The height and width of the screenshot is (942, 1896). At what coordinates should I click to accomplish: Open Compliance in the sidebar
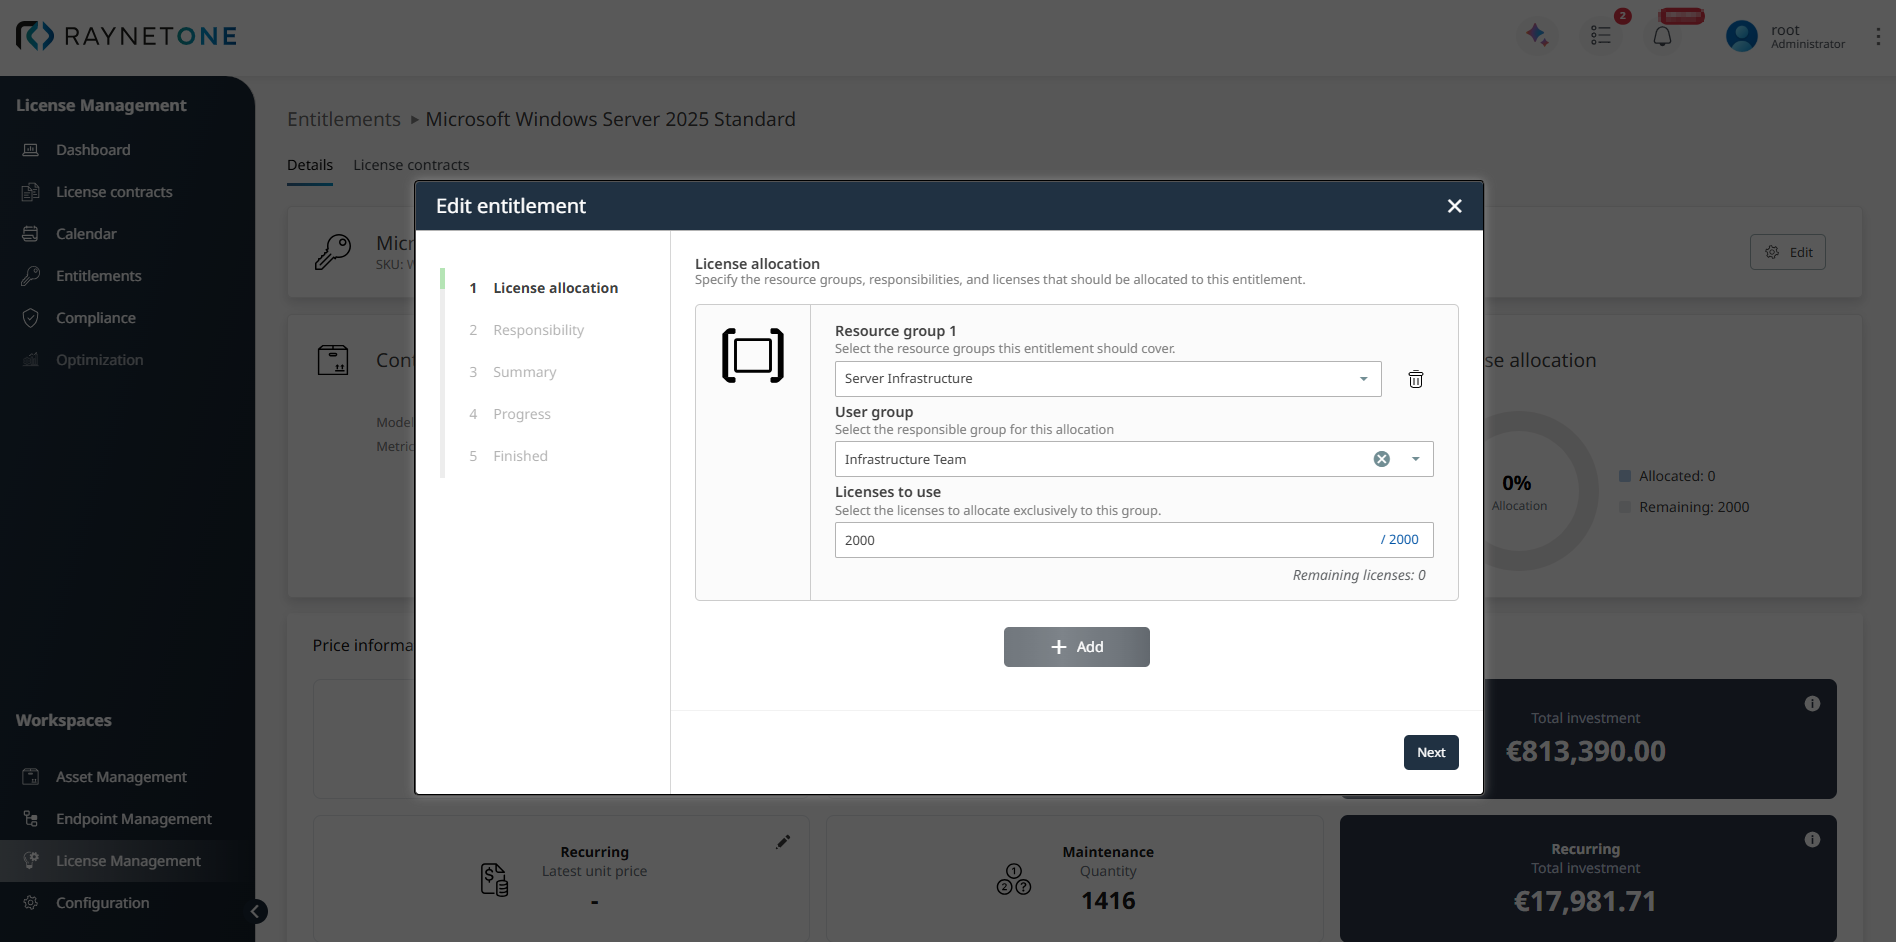[96, 318]
